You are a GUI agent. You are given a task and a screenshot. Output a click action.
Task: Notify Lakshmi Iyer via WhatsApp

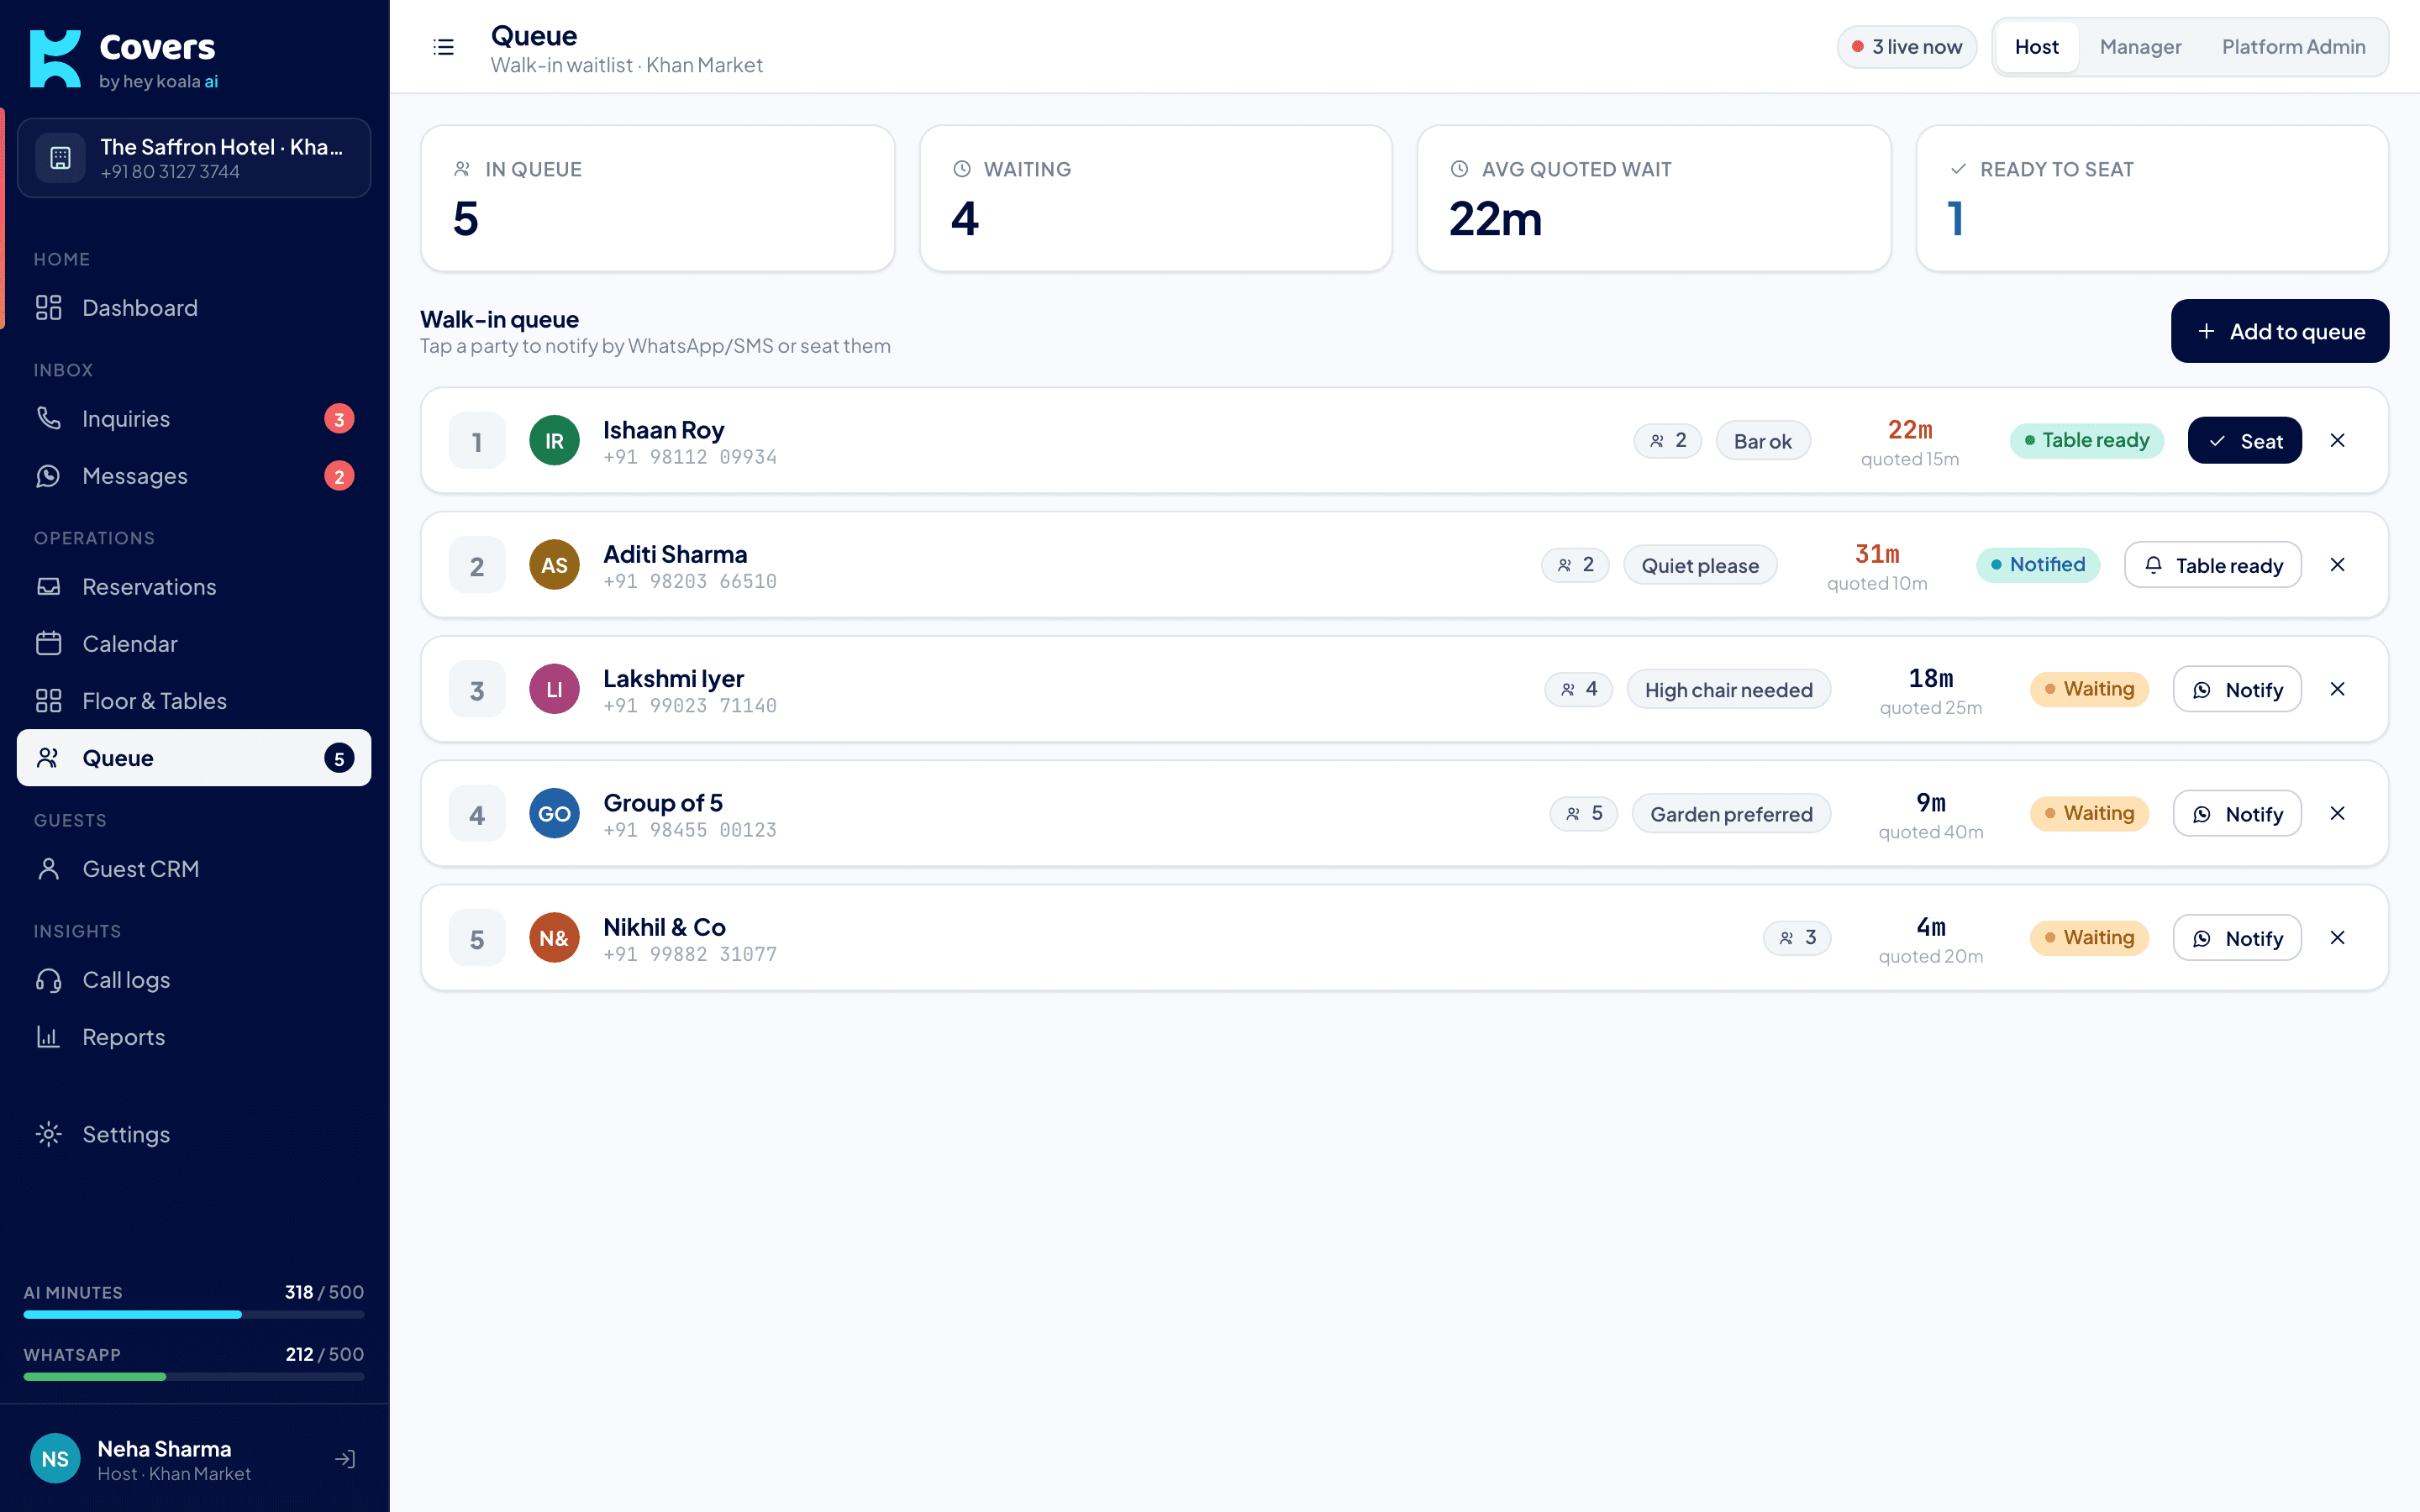pos(2236,690)
